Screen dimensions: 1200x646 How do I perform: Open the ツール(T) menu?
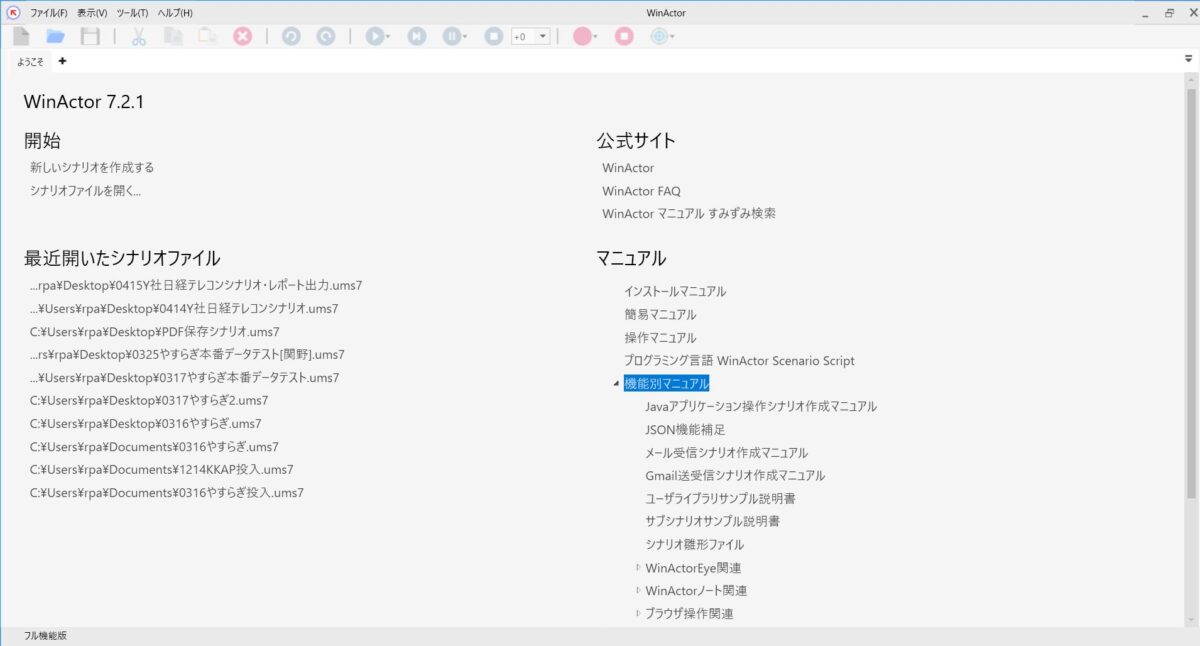(x=132, y=13)
